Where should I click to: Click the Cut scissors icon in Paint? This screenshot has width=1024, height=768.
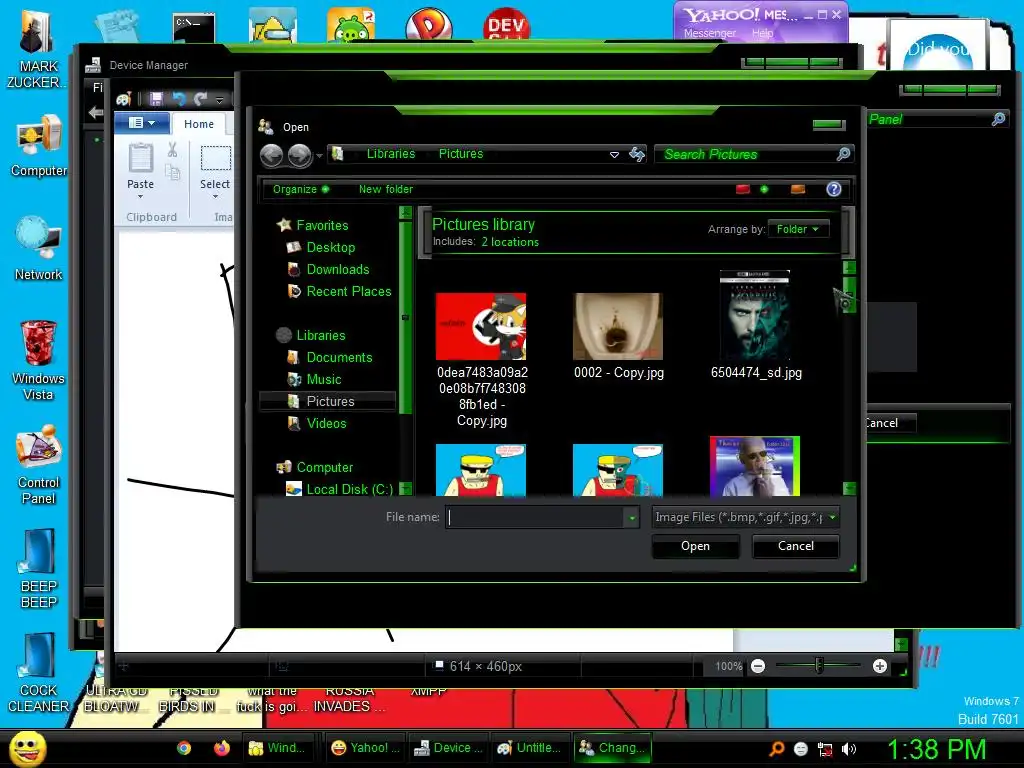172,150
